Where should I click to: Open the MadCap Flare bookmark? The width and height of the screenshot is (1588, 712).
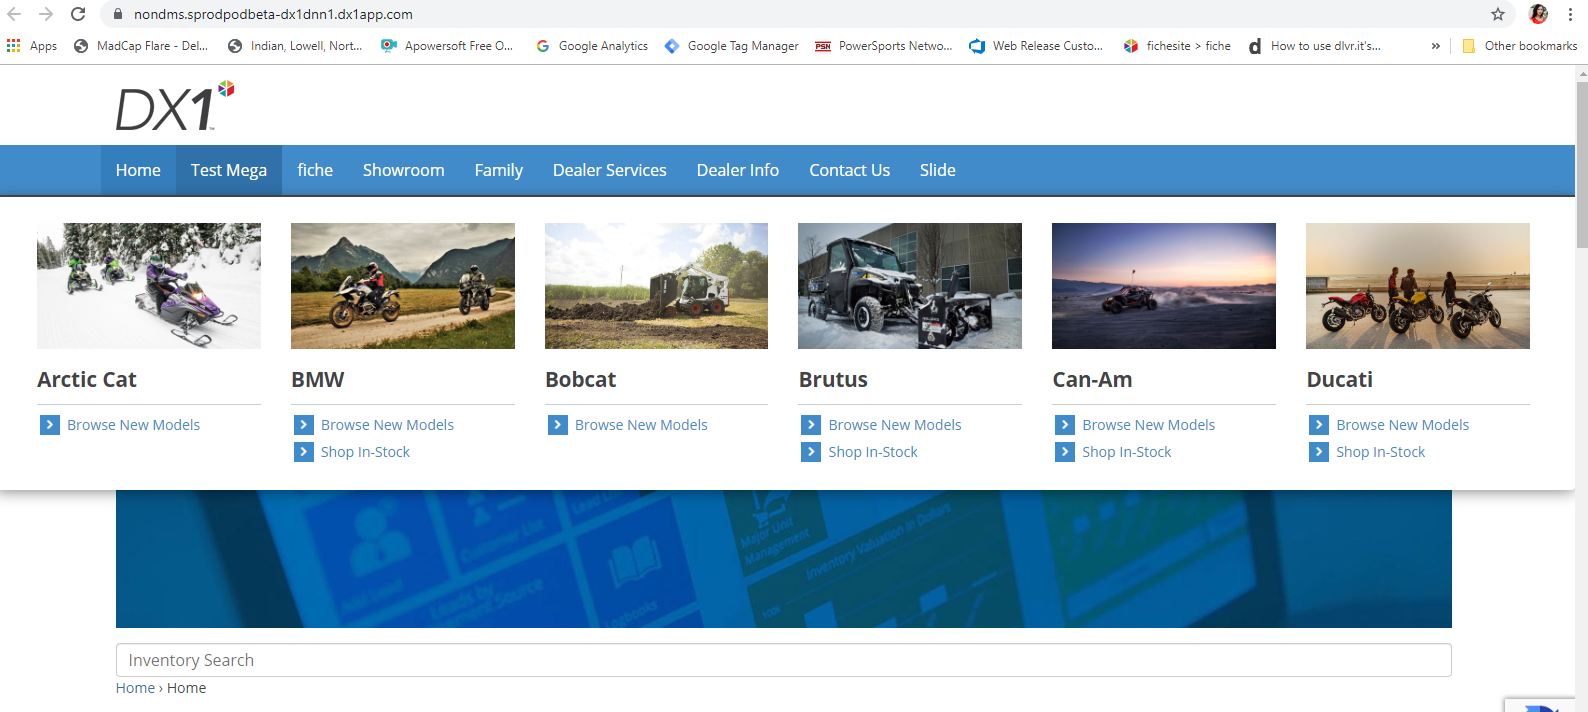[141, 46]
